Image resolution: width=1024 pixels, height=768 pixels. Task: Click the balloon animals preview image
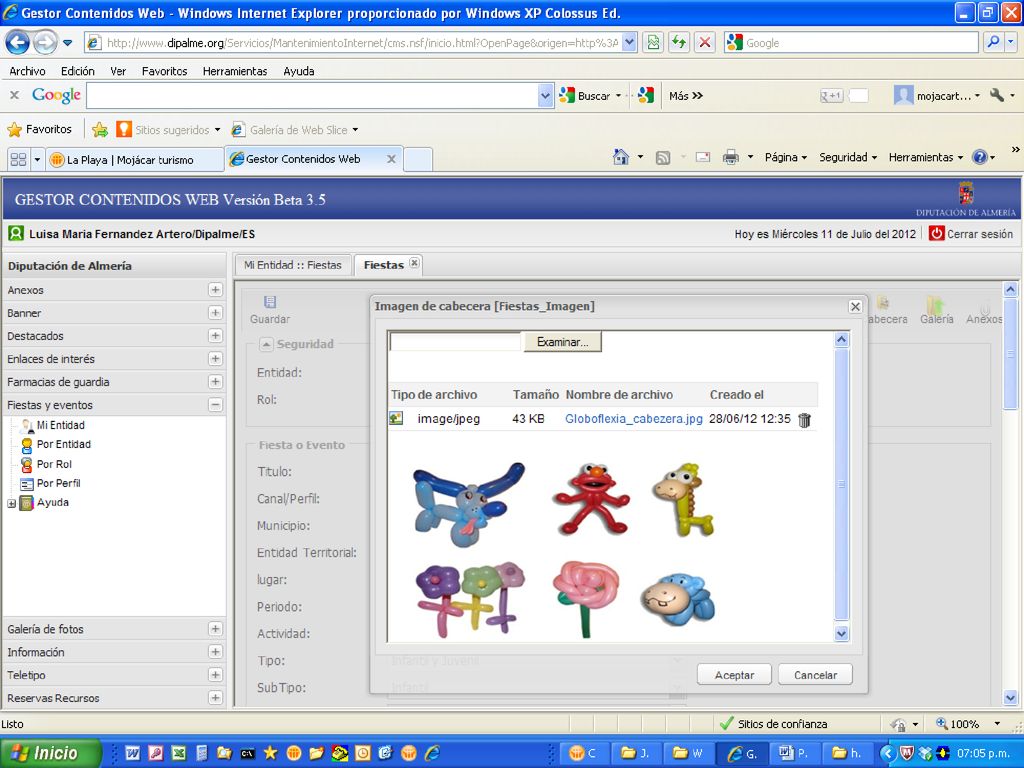click(x=566, y=550)
